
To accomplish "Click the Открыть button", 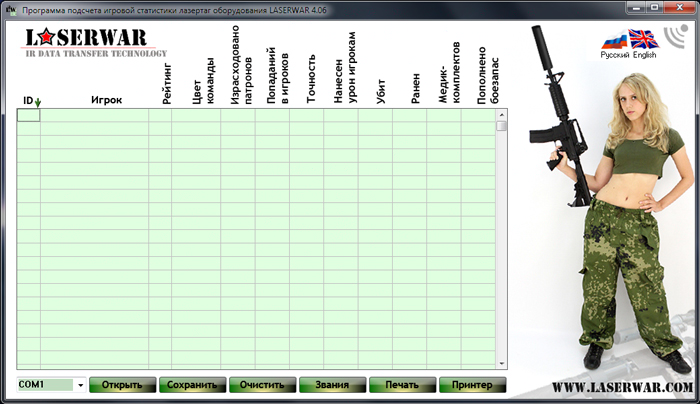I will pyautogui.click(x=122, y=385).
